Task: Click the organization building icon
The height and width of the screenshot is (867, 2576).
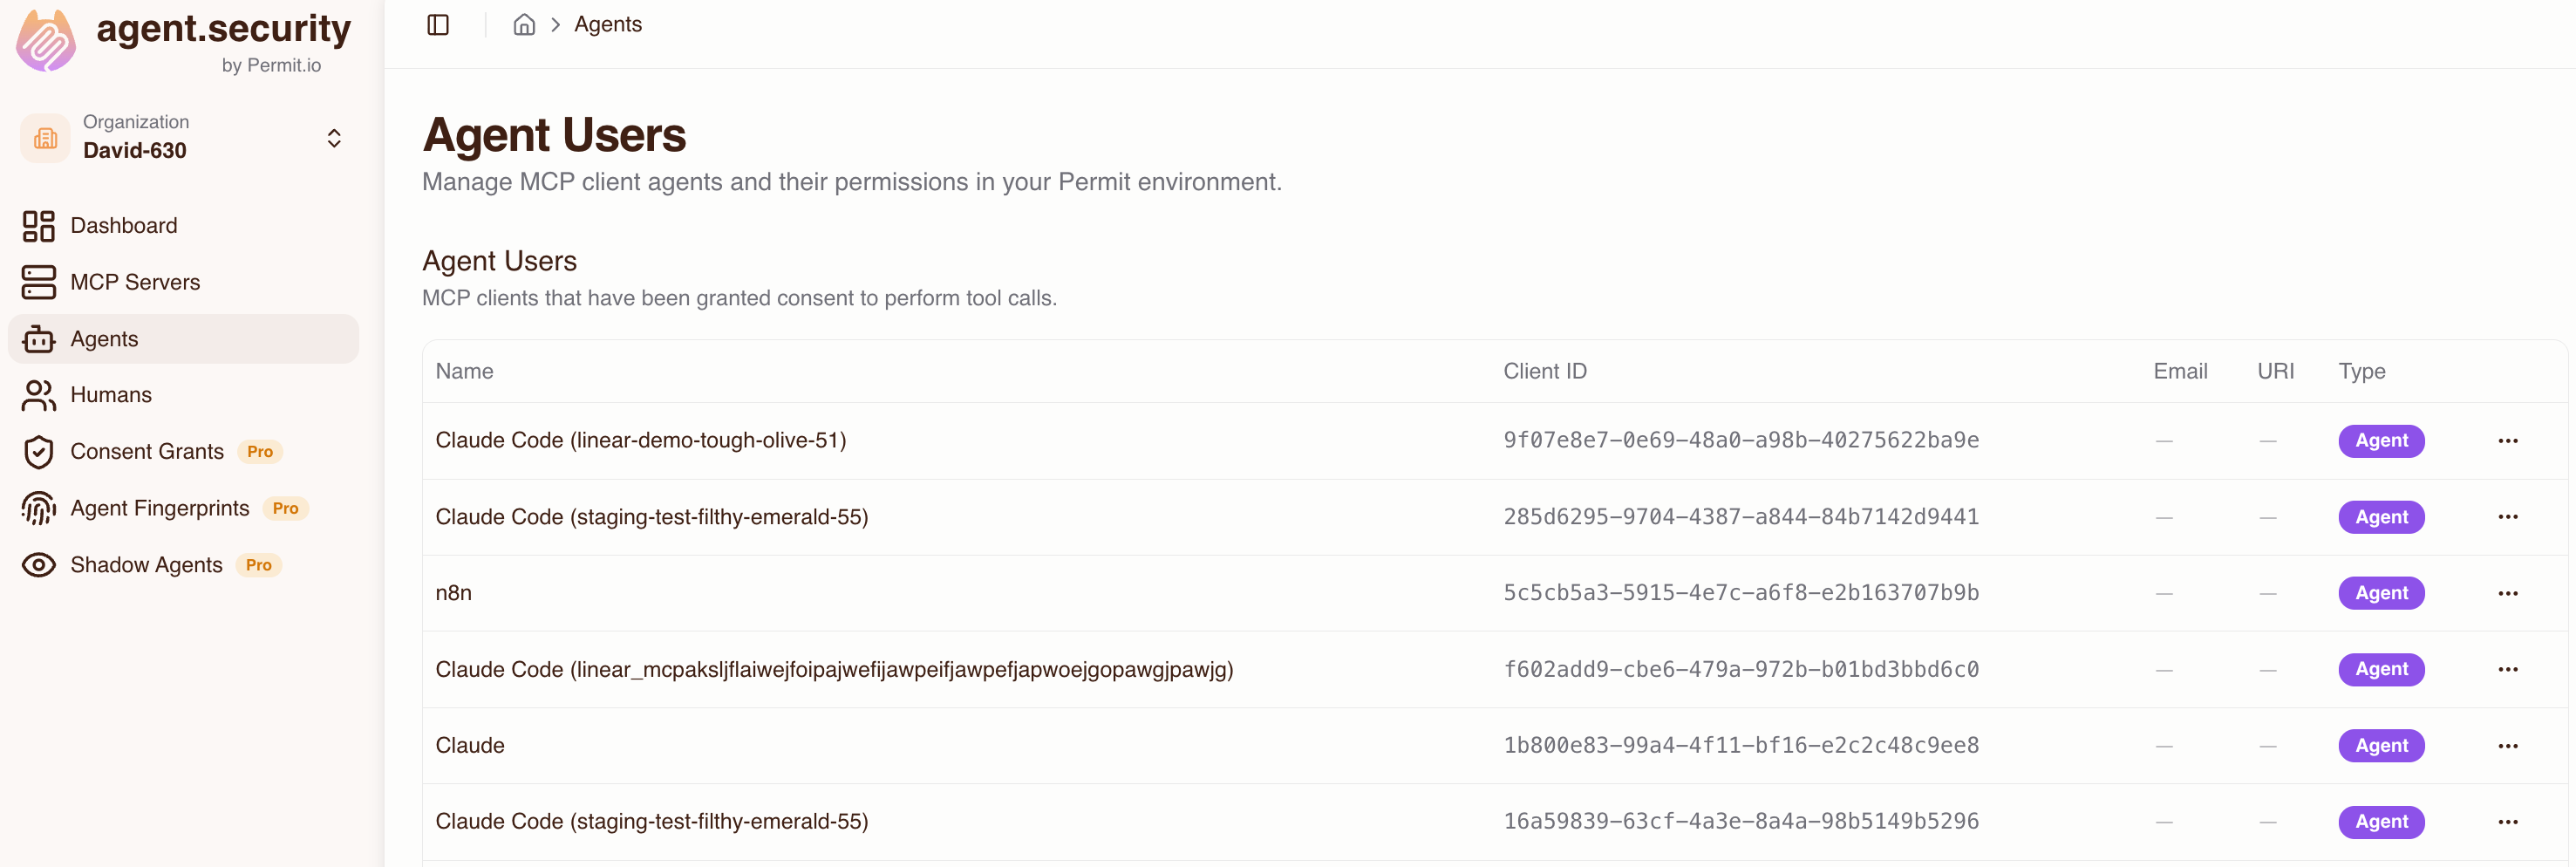Action: pyautogui.click(x=44, y=137)
